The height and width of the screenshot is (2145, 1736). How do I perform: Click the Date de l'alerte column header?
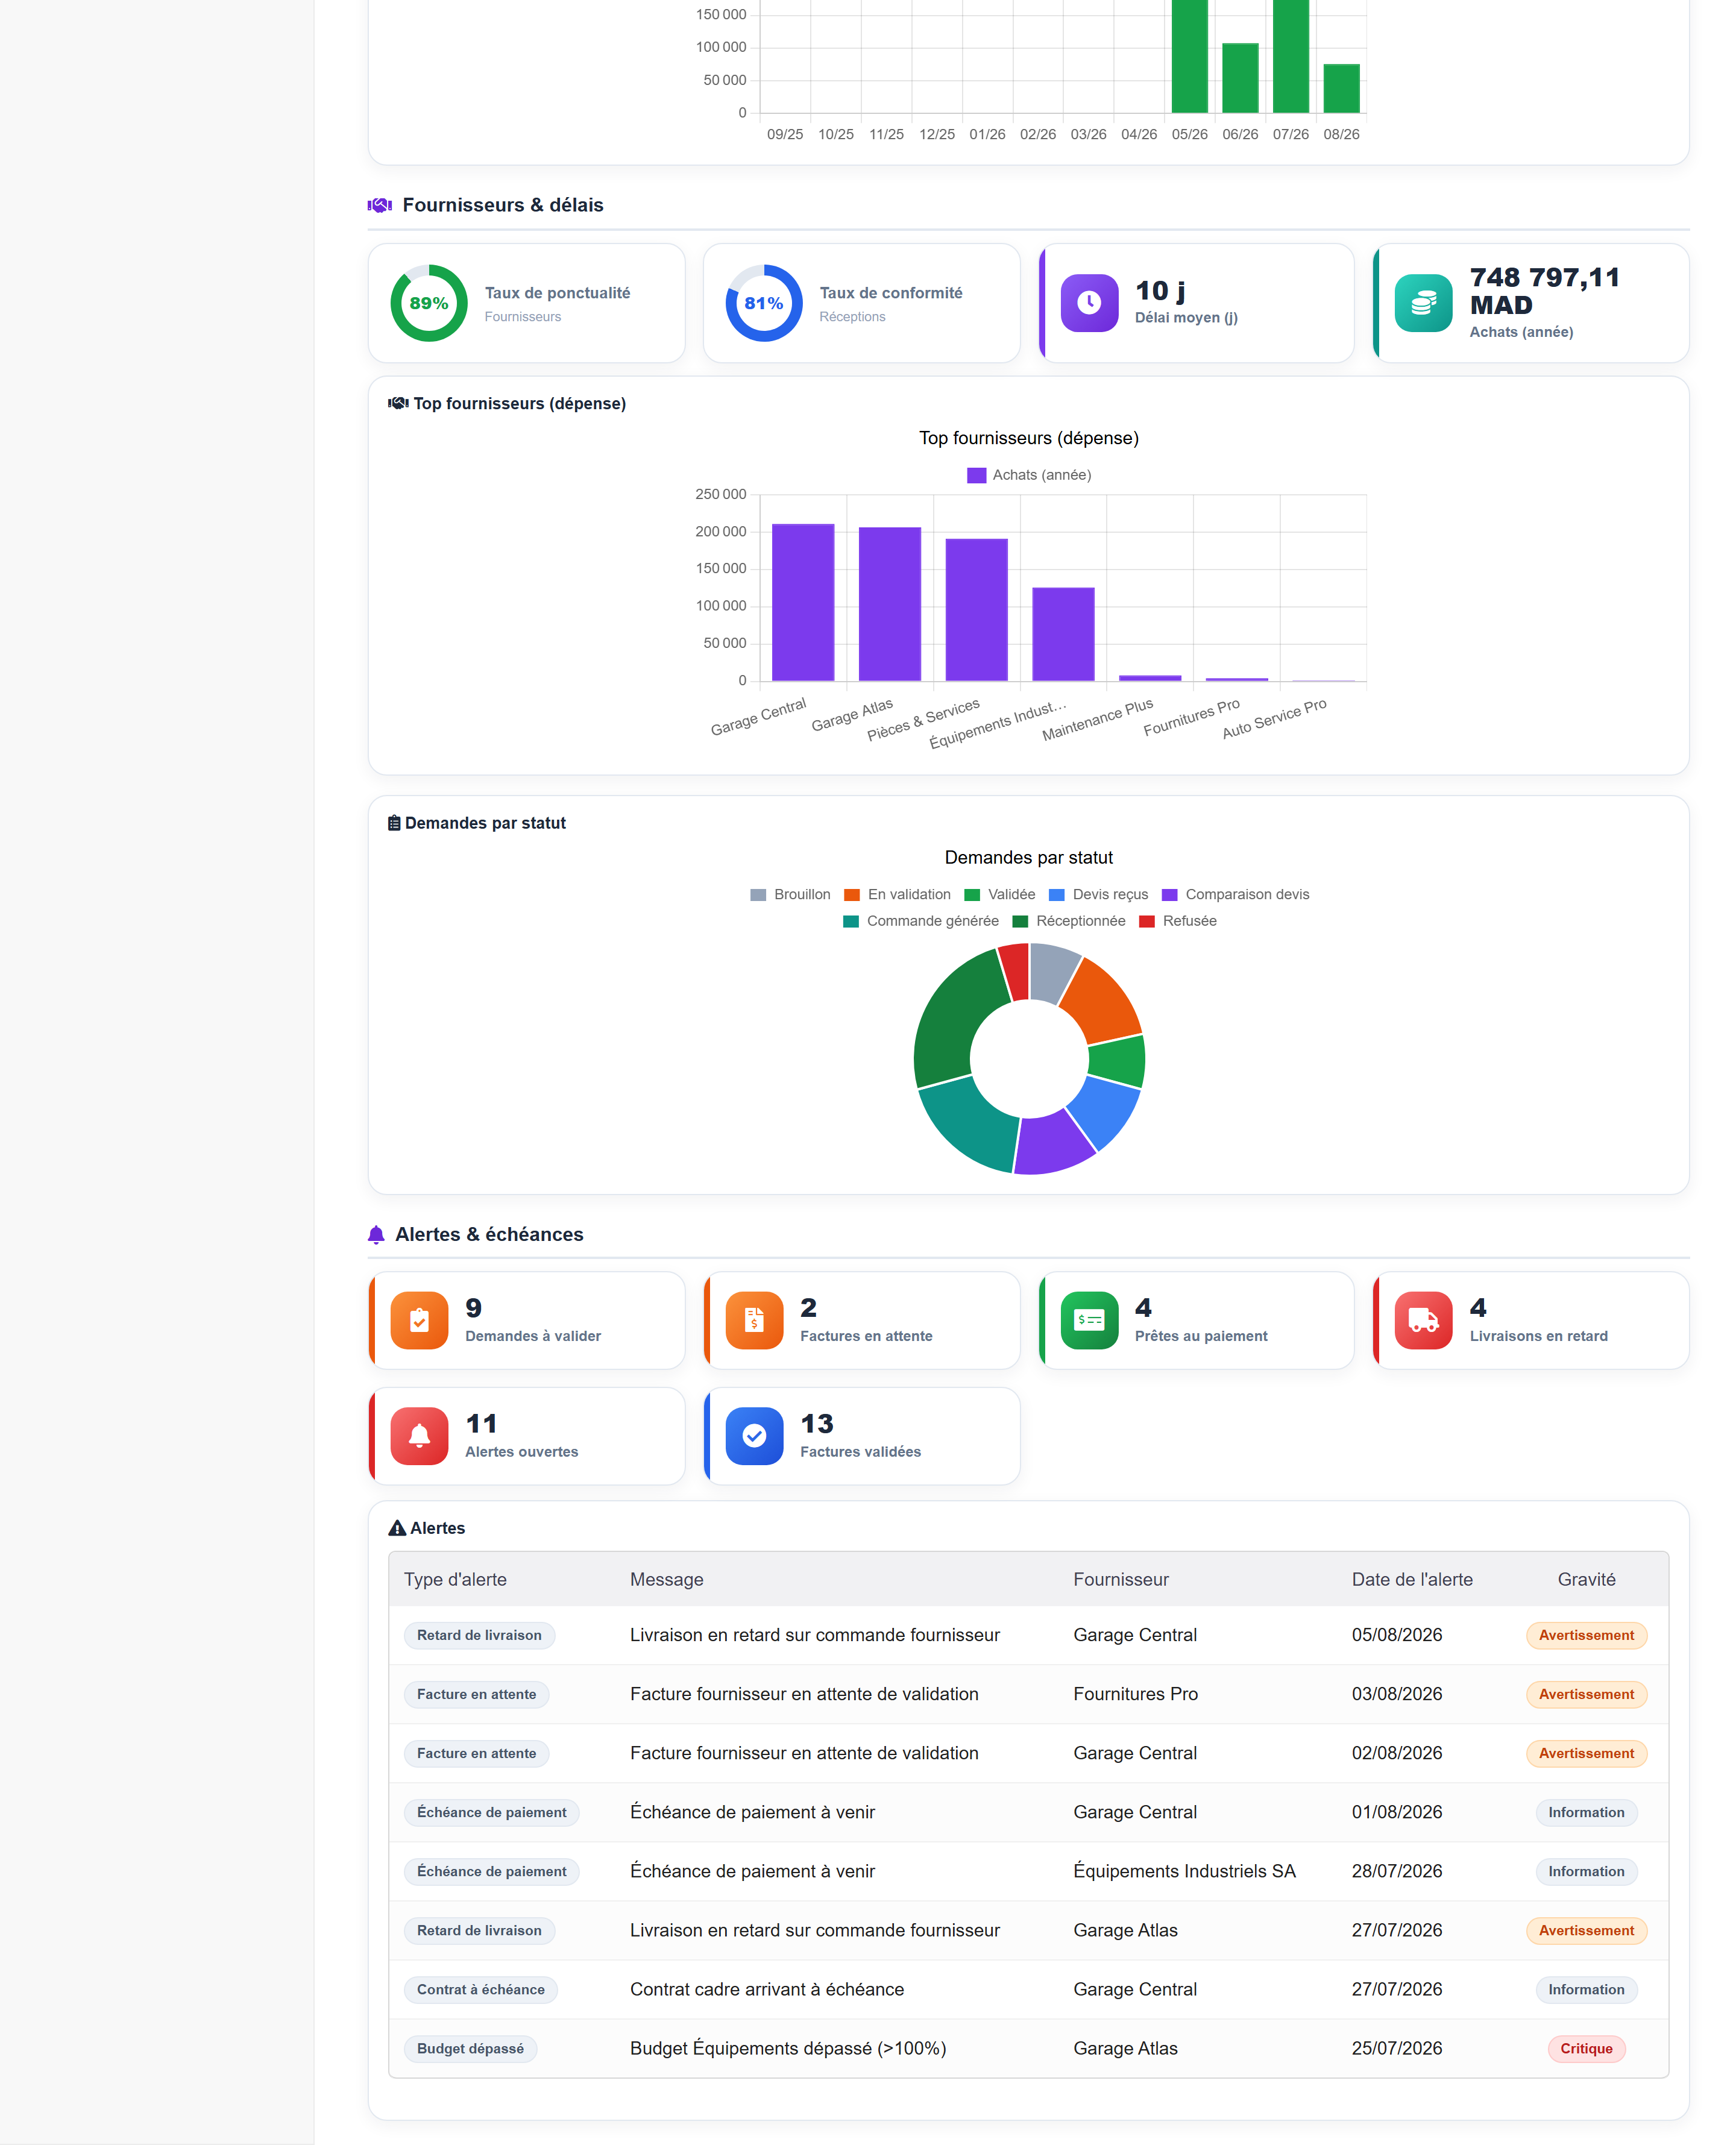(1412, 1579)
